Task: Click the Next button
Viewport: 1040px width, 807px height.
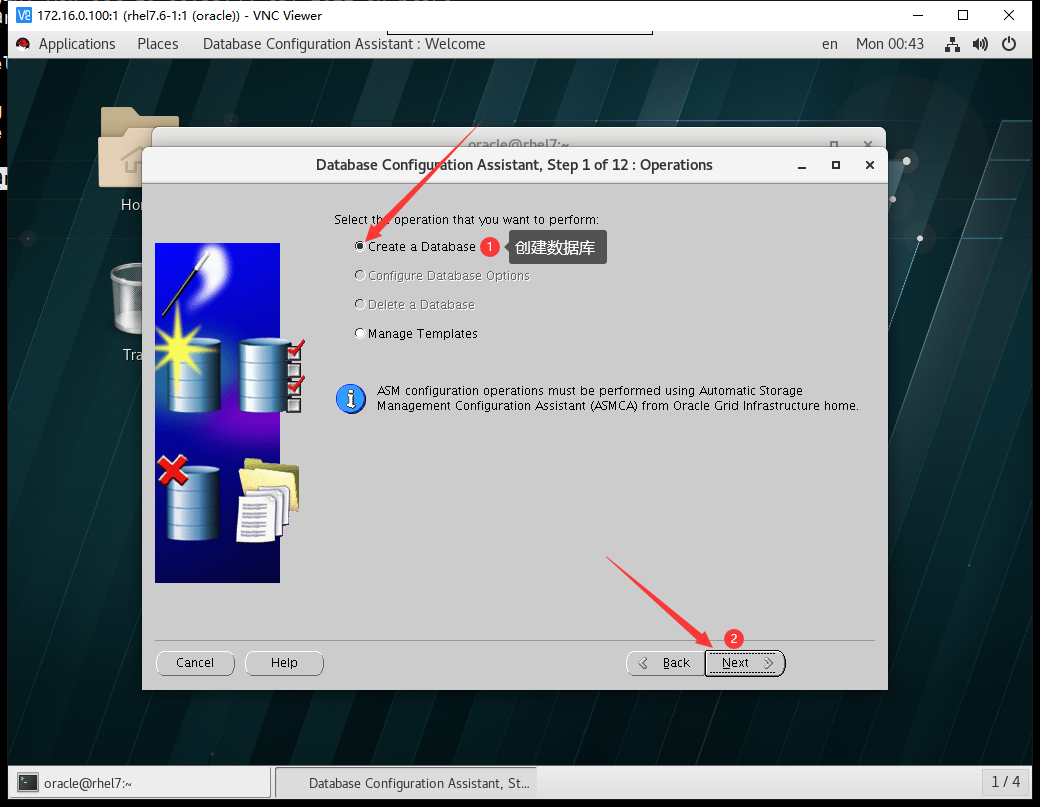Action: [x=745, y=663]
